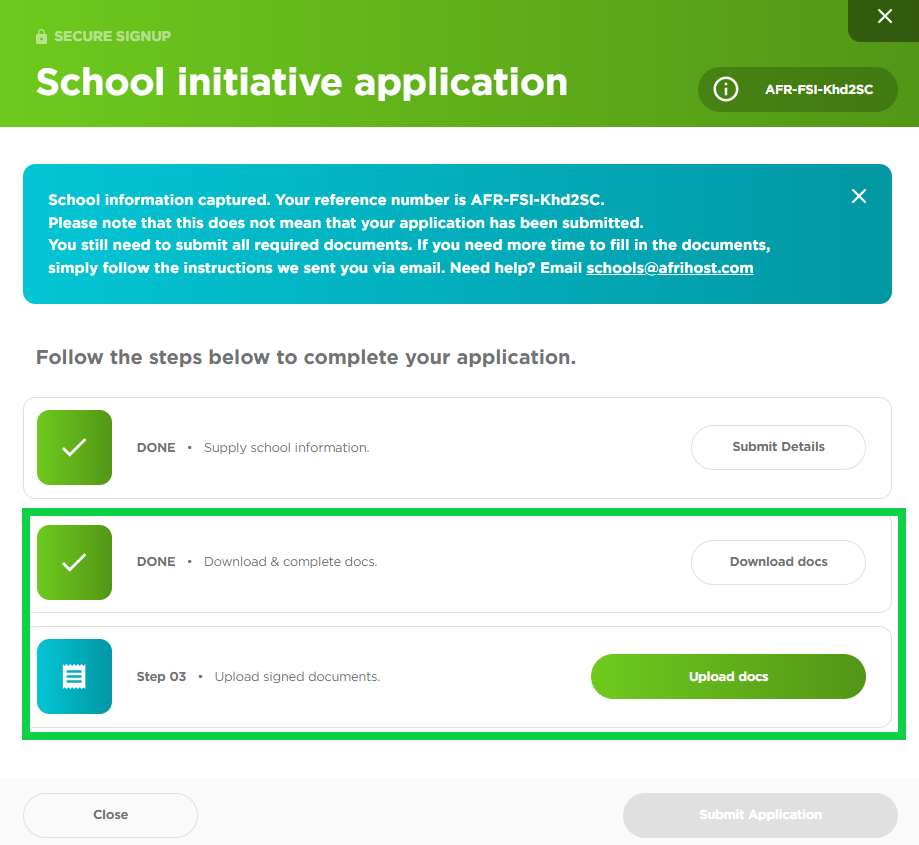
Task: Click the Step 03 document icon
Action: [74, 677]
